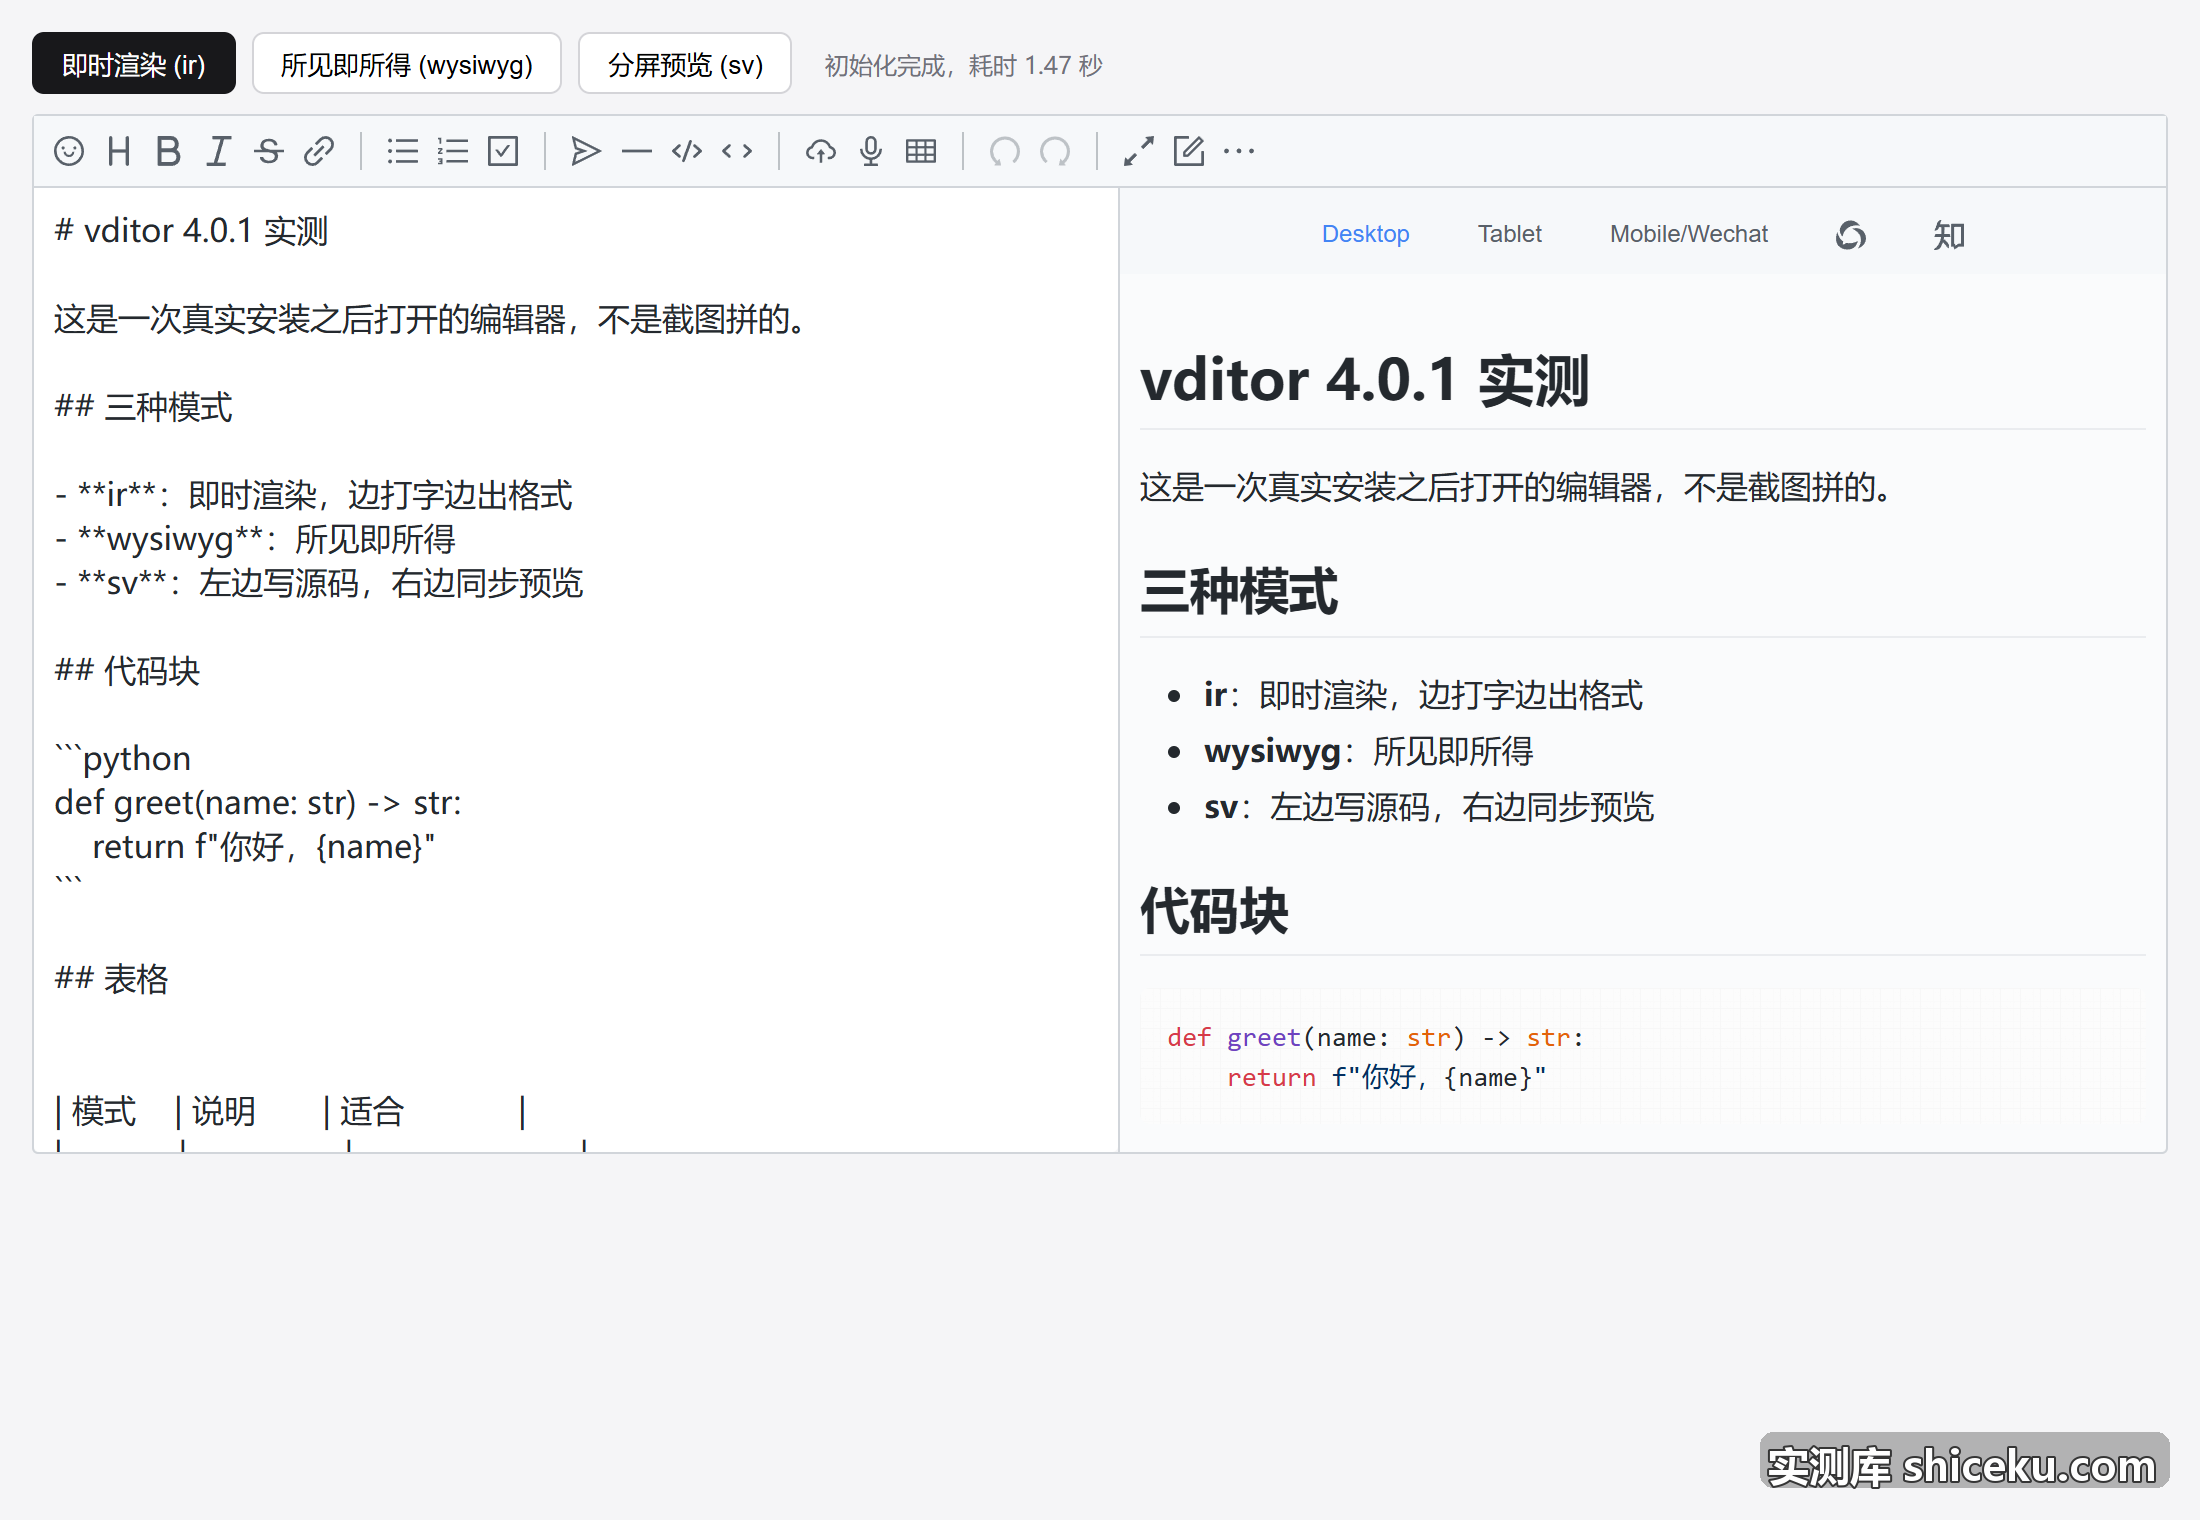2200x1520 pixels.
Task: Click the '```python' source line
Action: point(122,759)
